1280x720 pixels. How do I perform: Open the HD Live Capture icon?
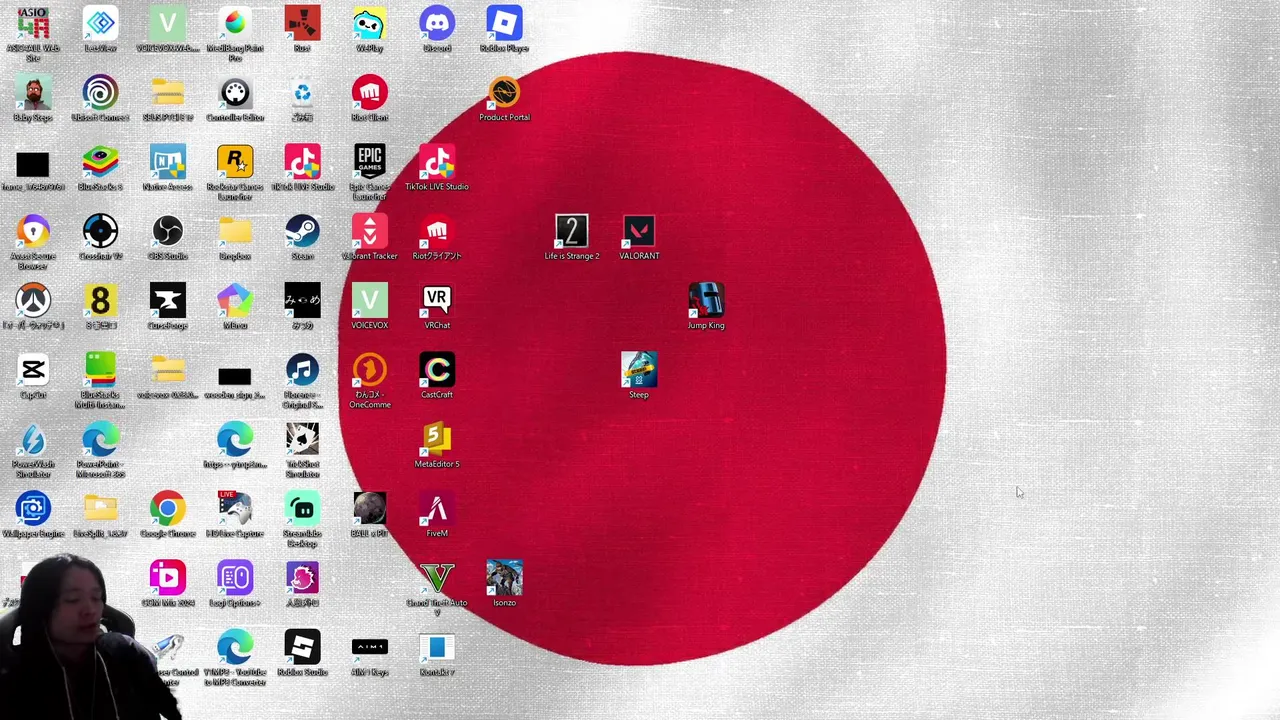pyautogui.click(x=235, y=510)
